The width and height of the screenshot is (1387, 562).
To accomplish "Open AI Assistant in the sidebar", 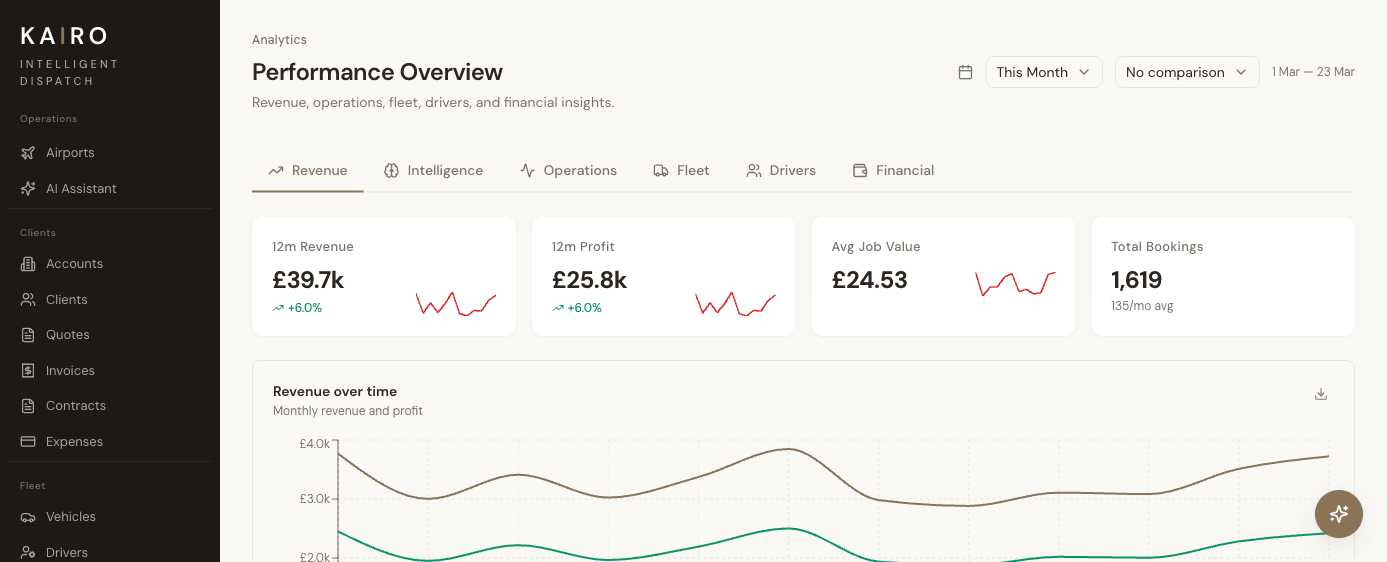I will [x=110, y=188].
